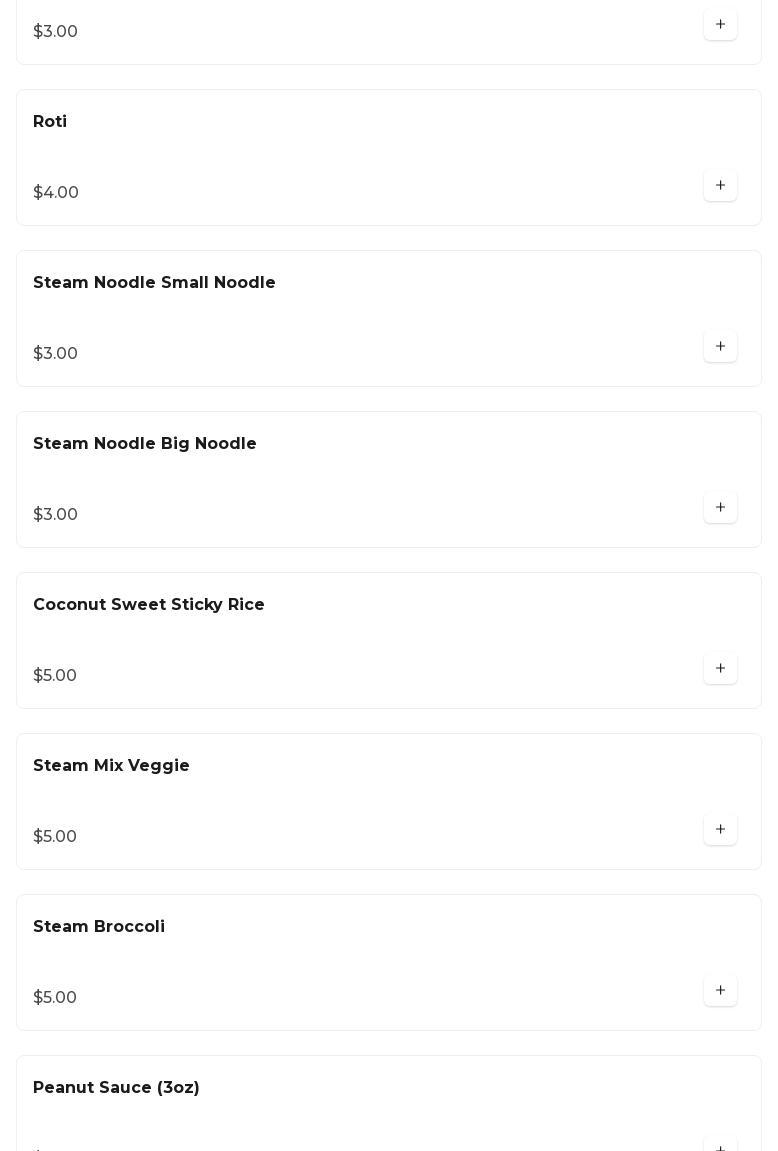Open the Roti item details

[50, 122]
